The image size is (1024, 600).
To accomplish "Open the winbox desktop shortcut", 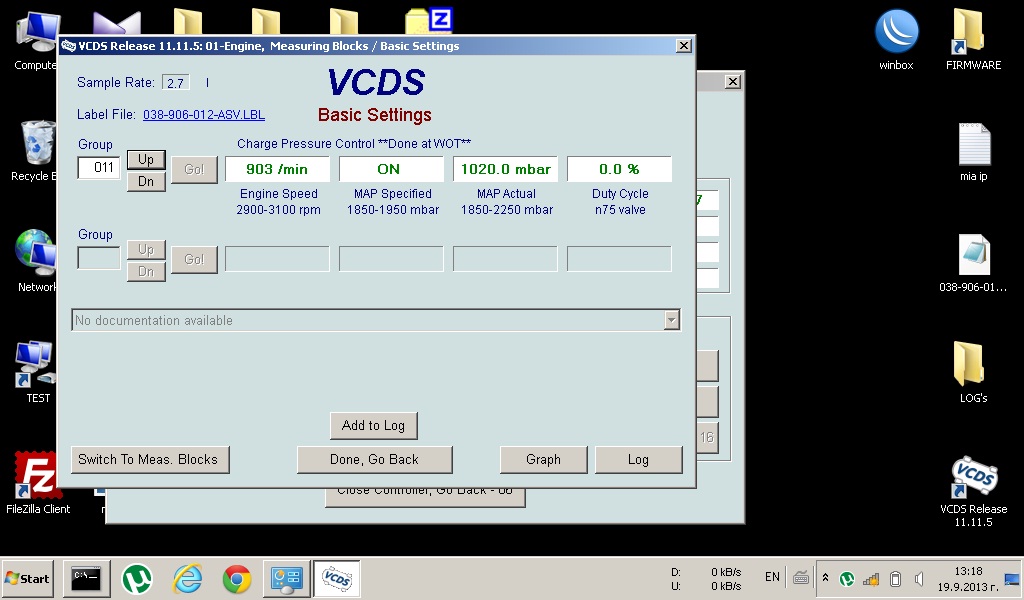I will pos(896,33).
